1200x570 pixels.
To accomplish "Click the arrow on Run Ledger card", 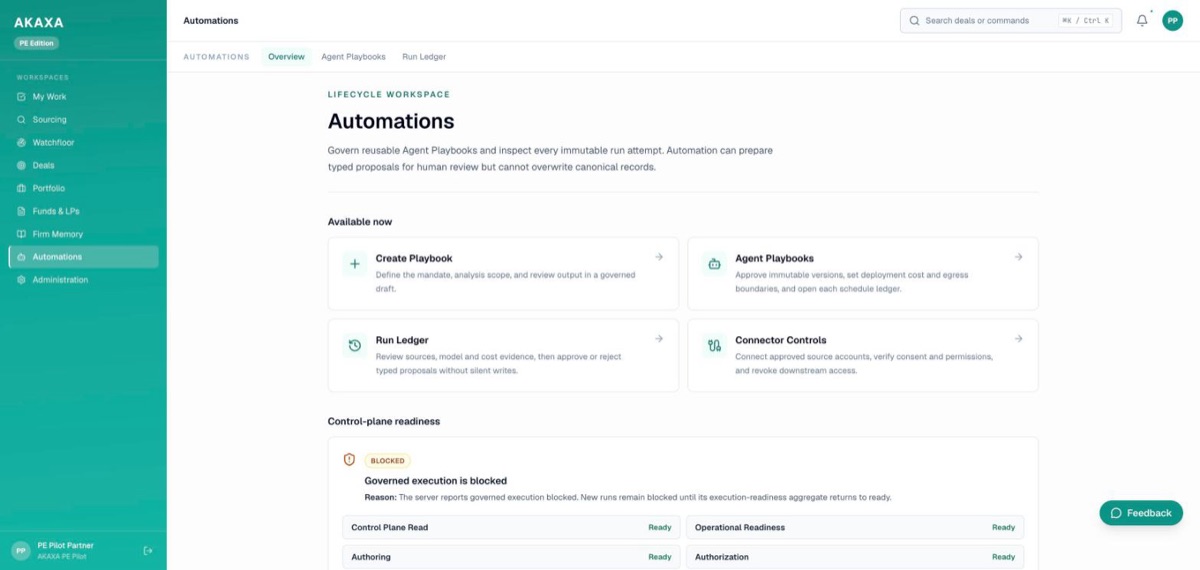I will point(659,339).
